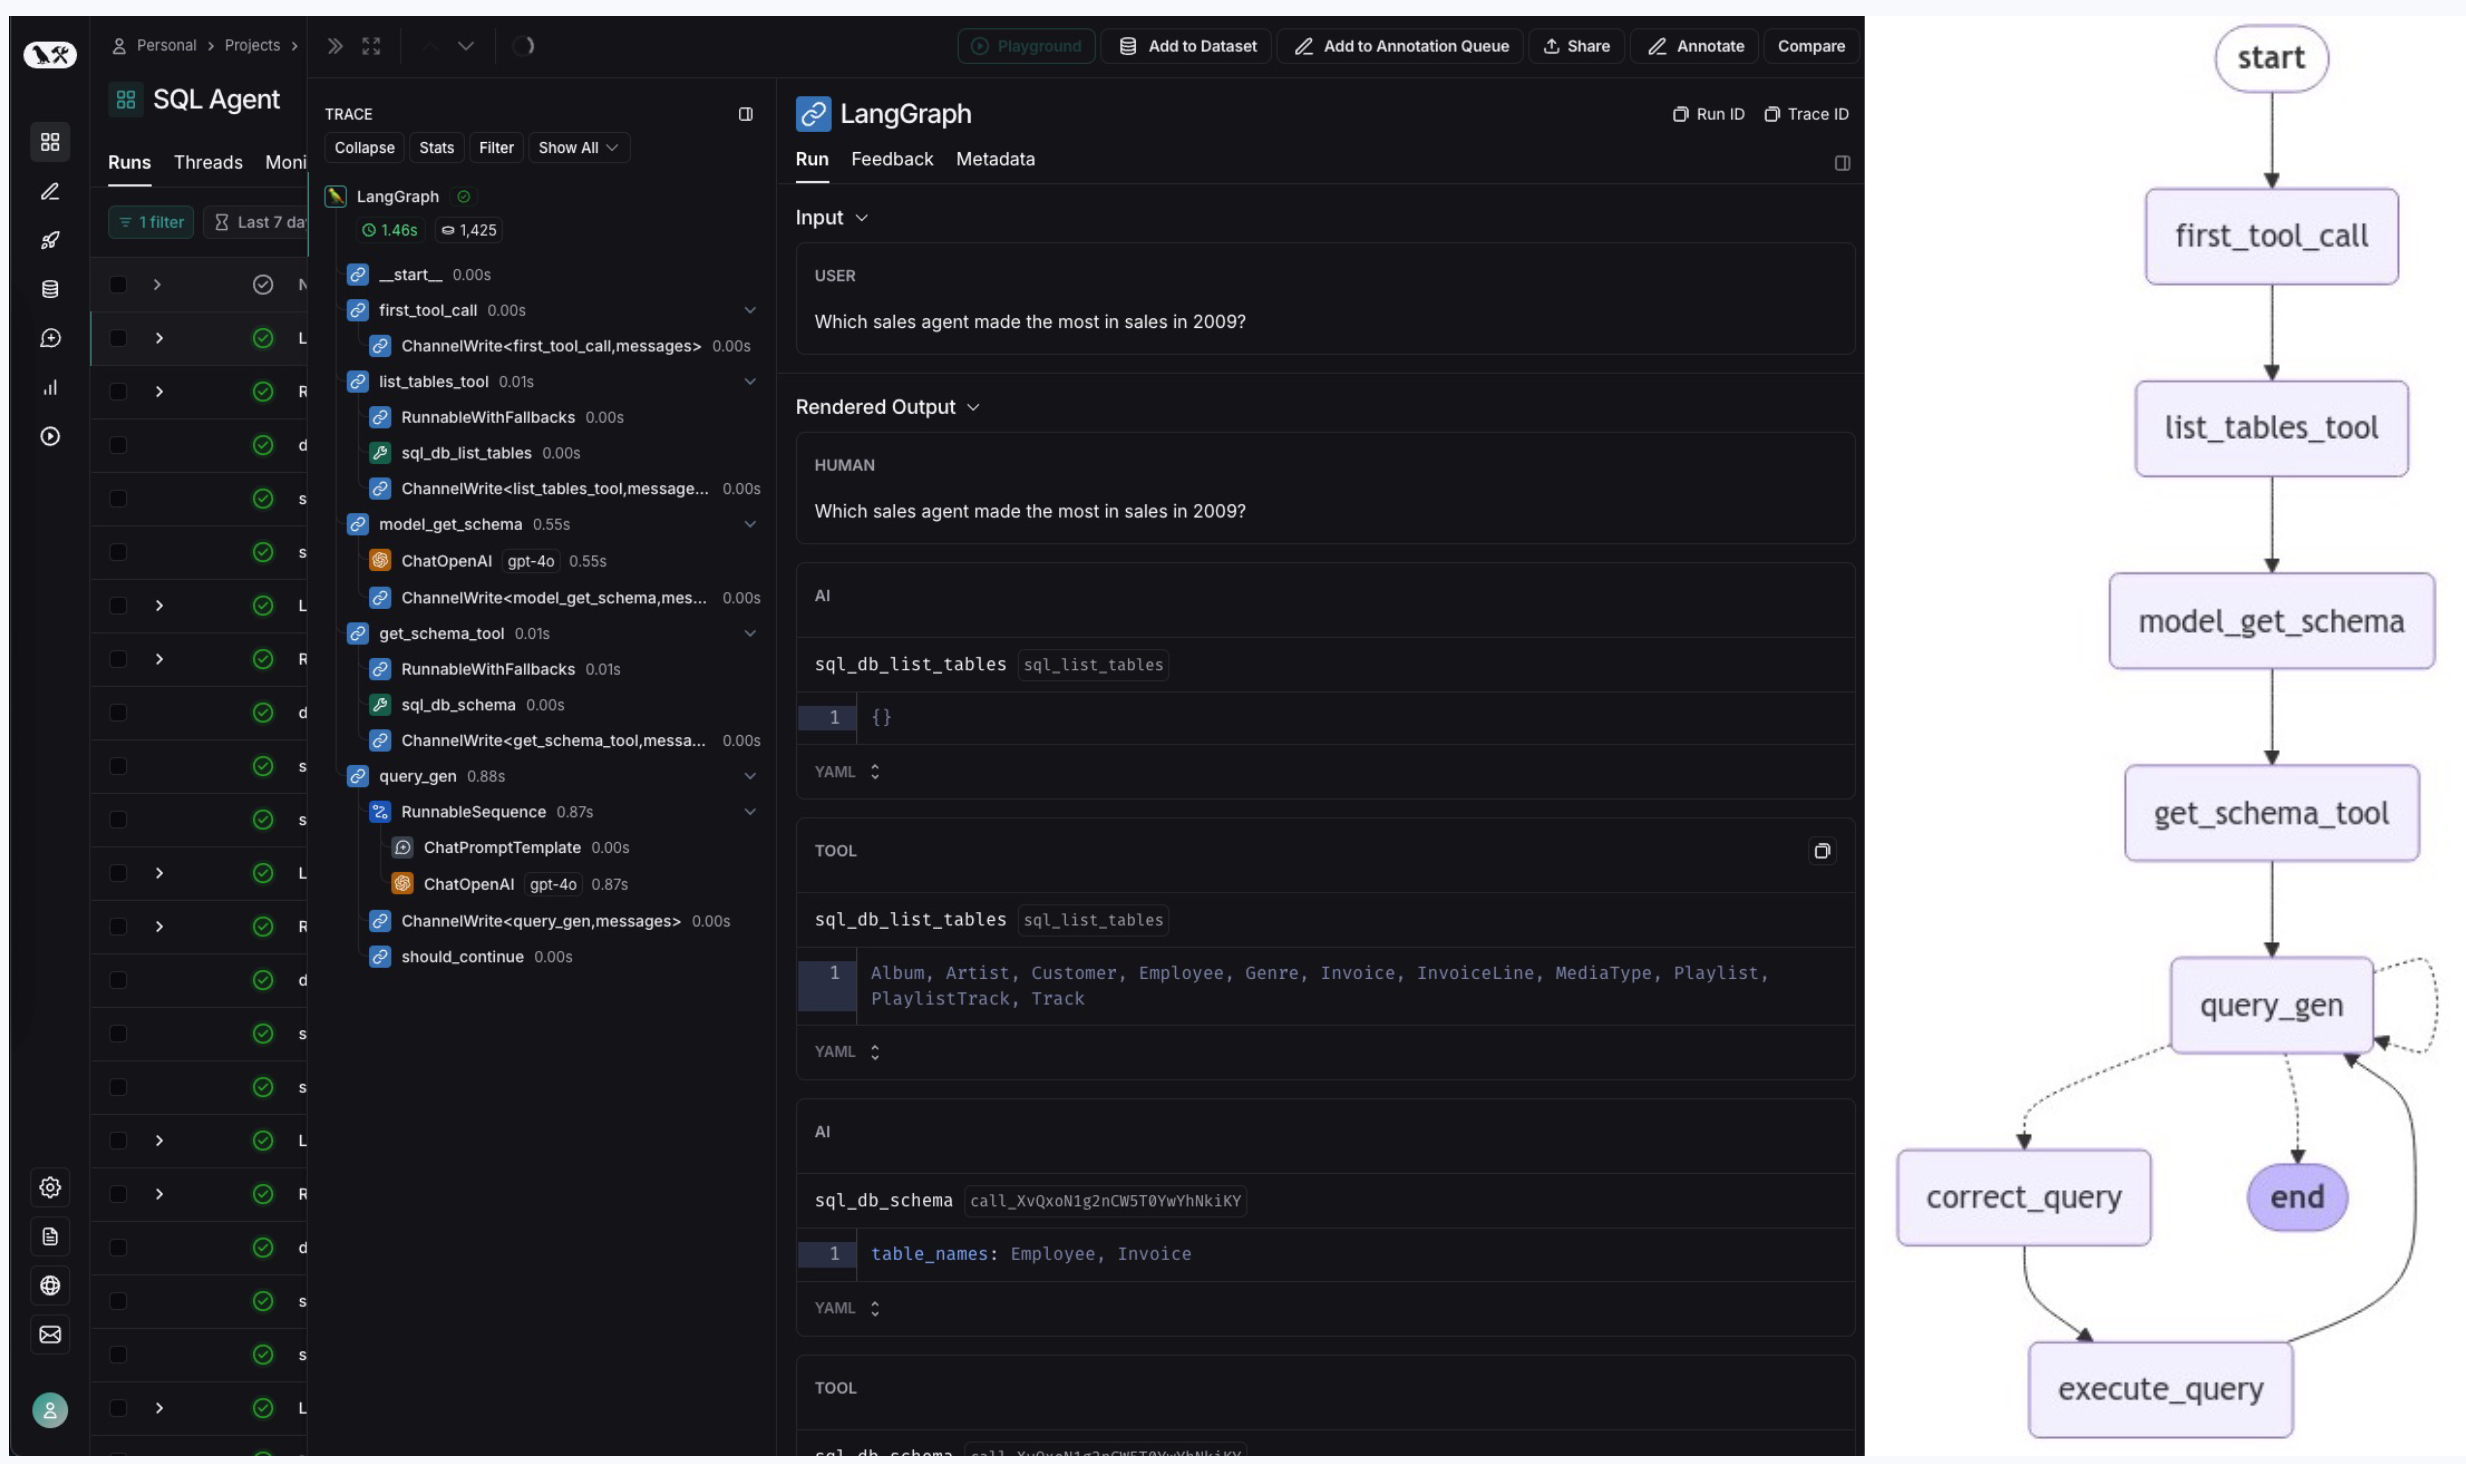Click the rocket deployments icon in sidebar
The height and width of the screenshot is (1464, 2466).
coord(50,240)
